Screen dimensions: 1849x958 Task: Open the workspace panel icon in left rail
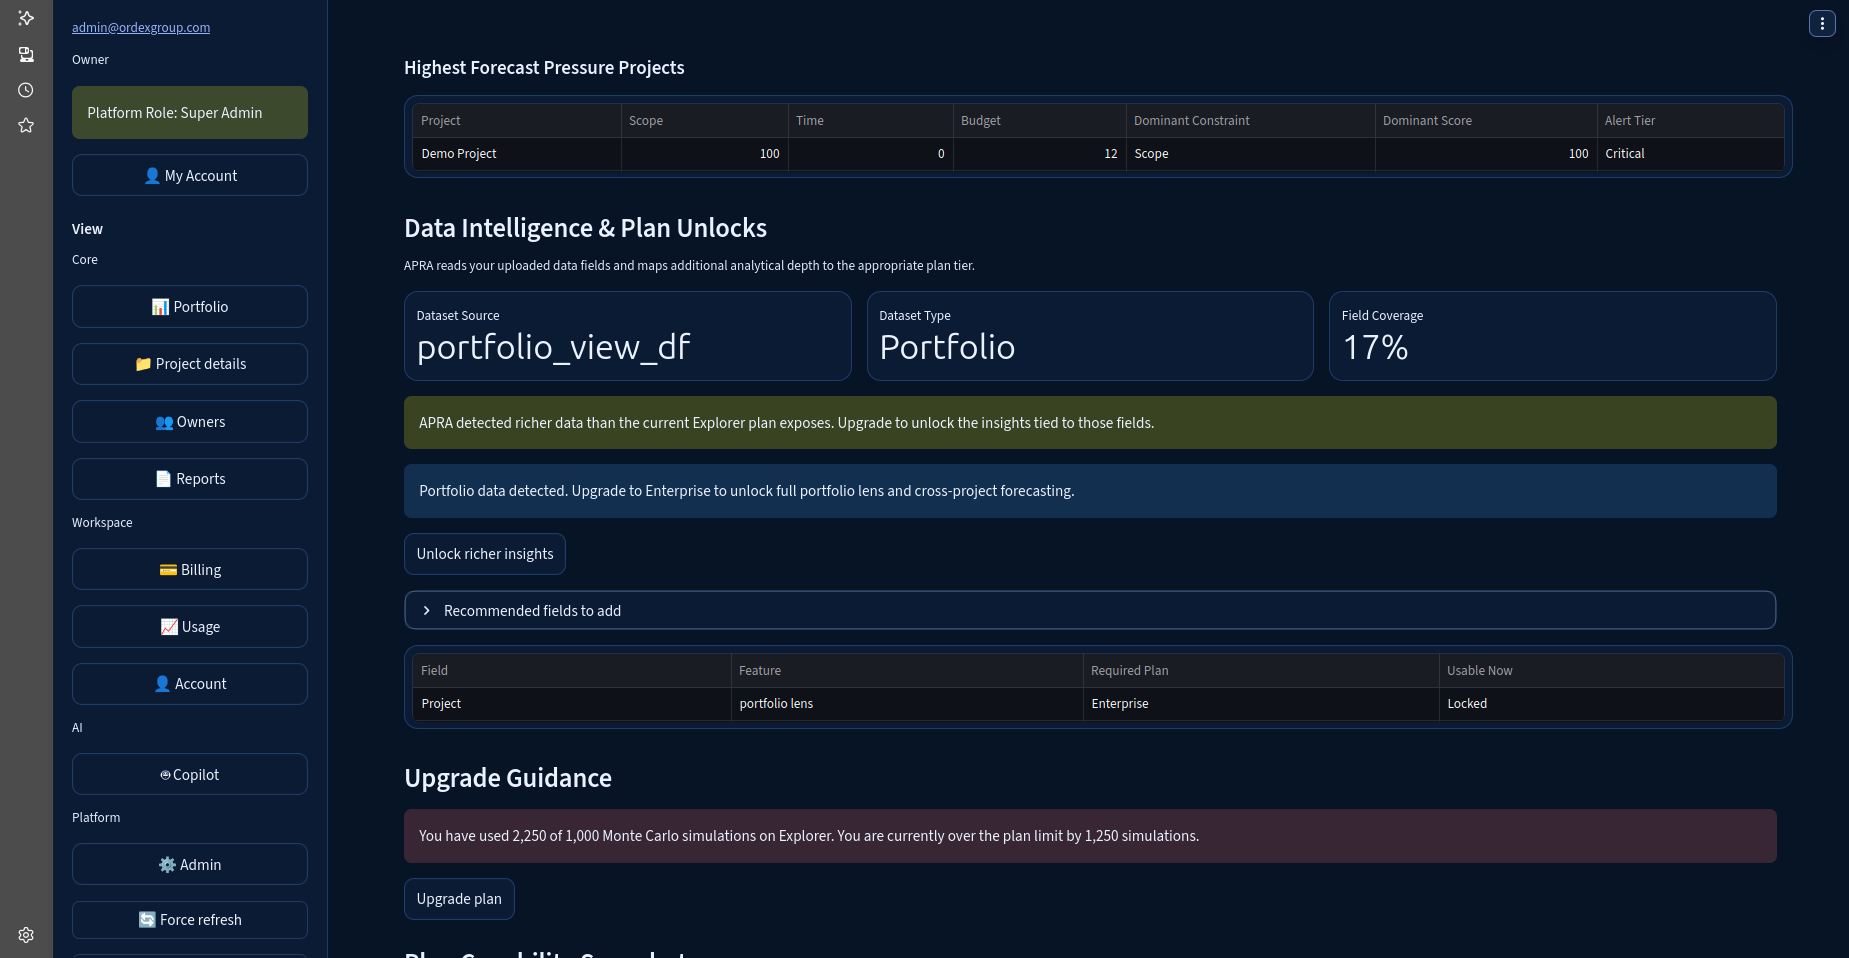point(26,54)
